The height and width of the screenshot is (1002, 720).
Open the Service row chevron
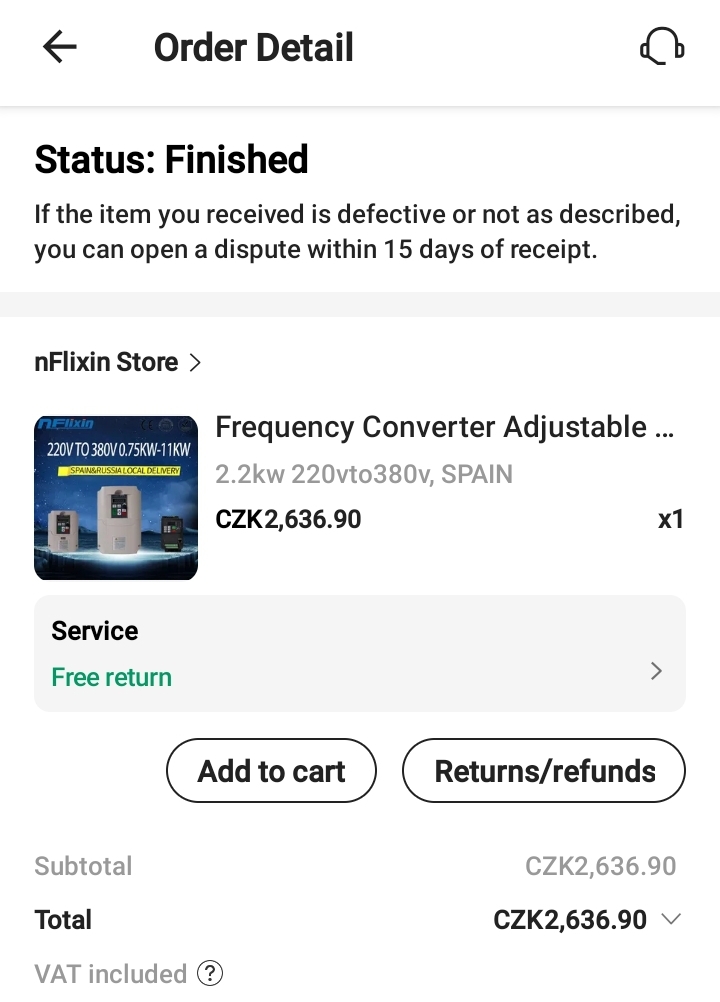click(x=656, y=671)
